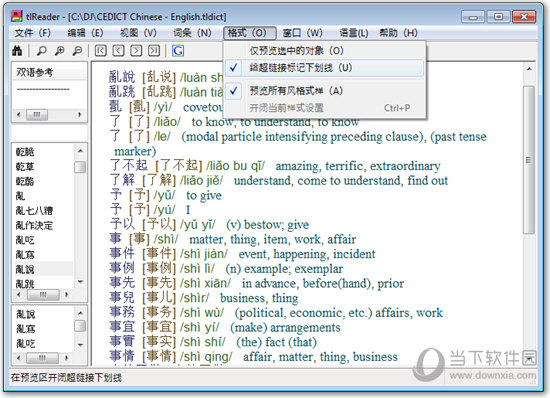Select highlighted 亂說 in the middle word list
This screenshot has height=398, width=550.
[x=25, y=269]
